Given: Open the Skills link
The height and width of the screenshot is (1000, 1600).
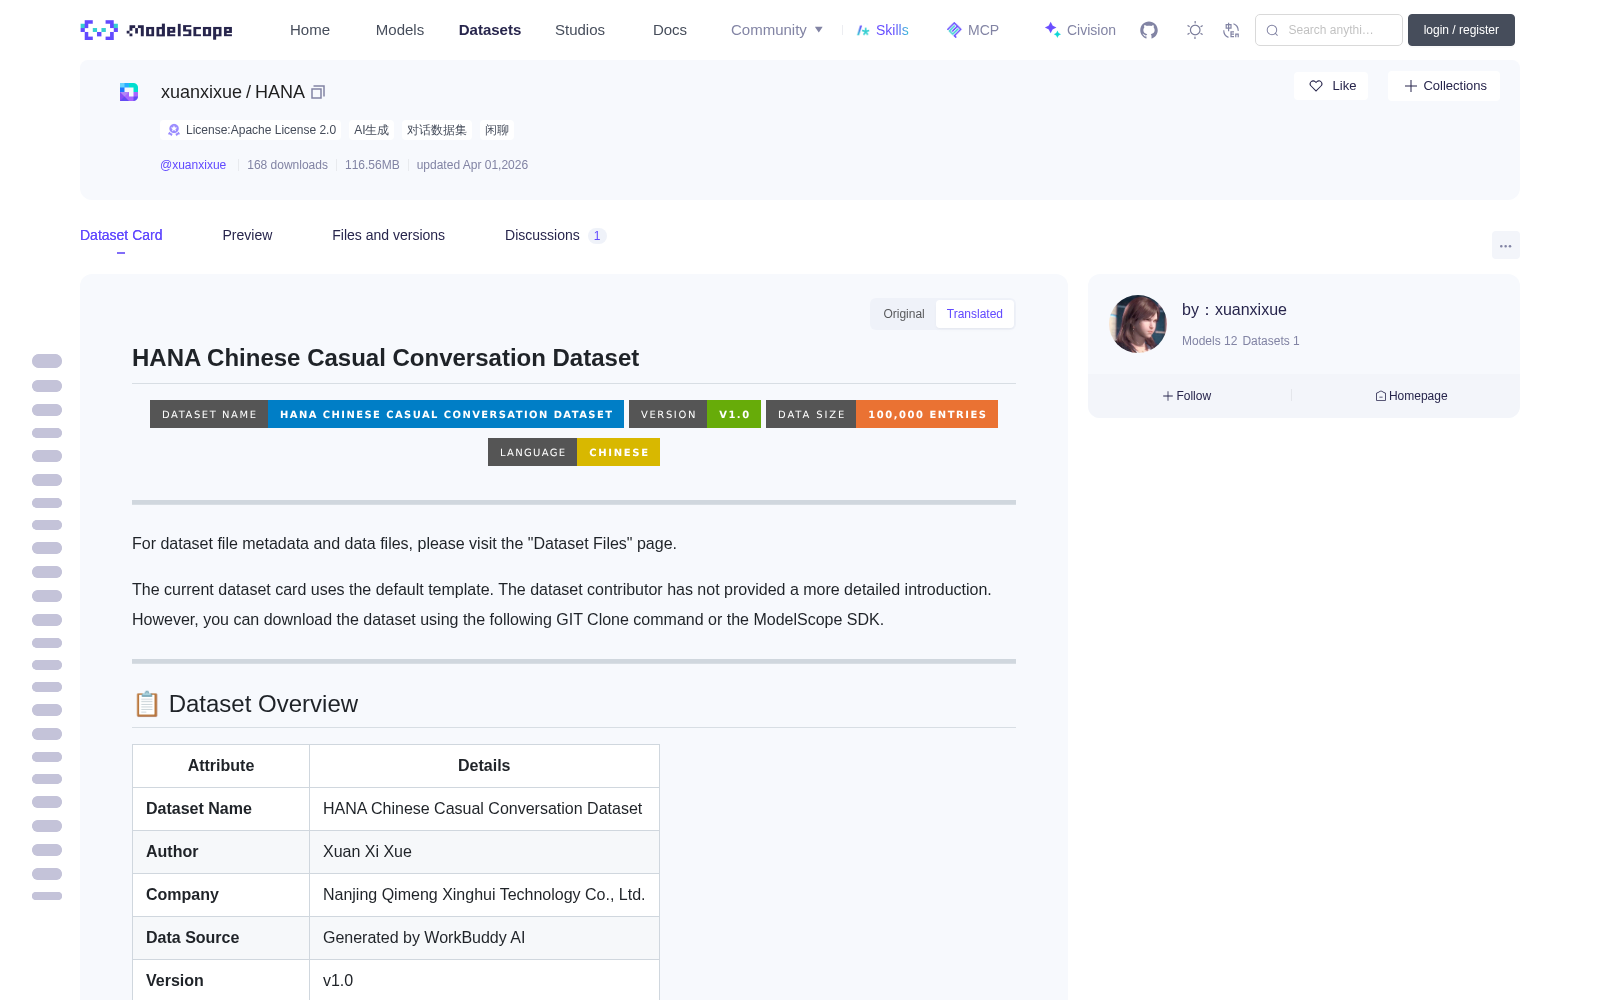Looking at the screenshot, I should (x=883, y=30).
